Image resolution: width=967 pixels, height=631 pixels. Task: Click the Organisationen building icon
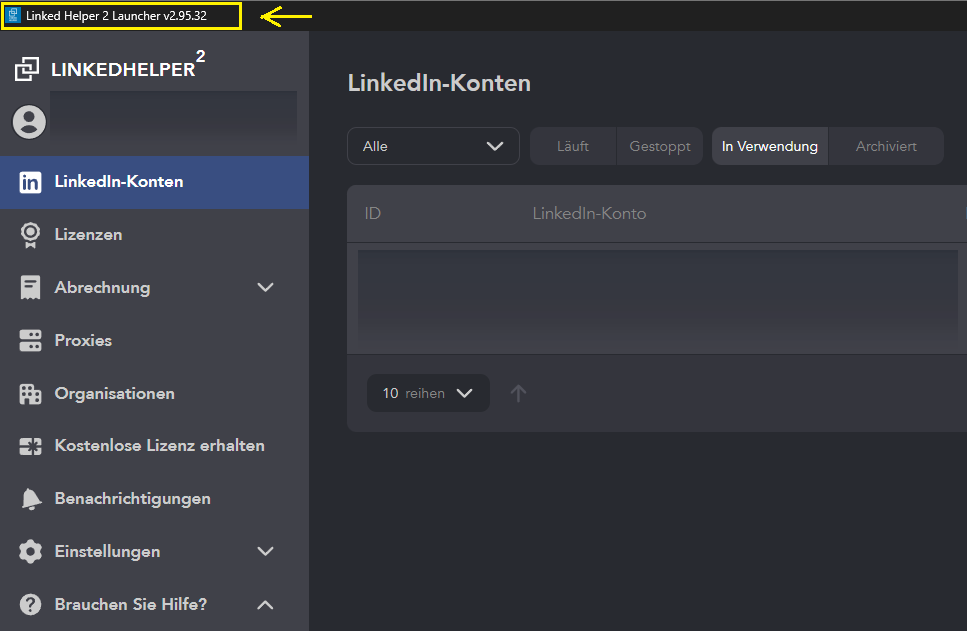pos(31,394)
